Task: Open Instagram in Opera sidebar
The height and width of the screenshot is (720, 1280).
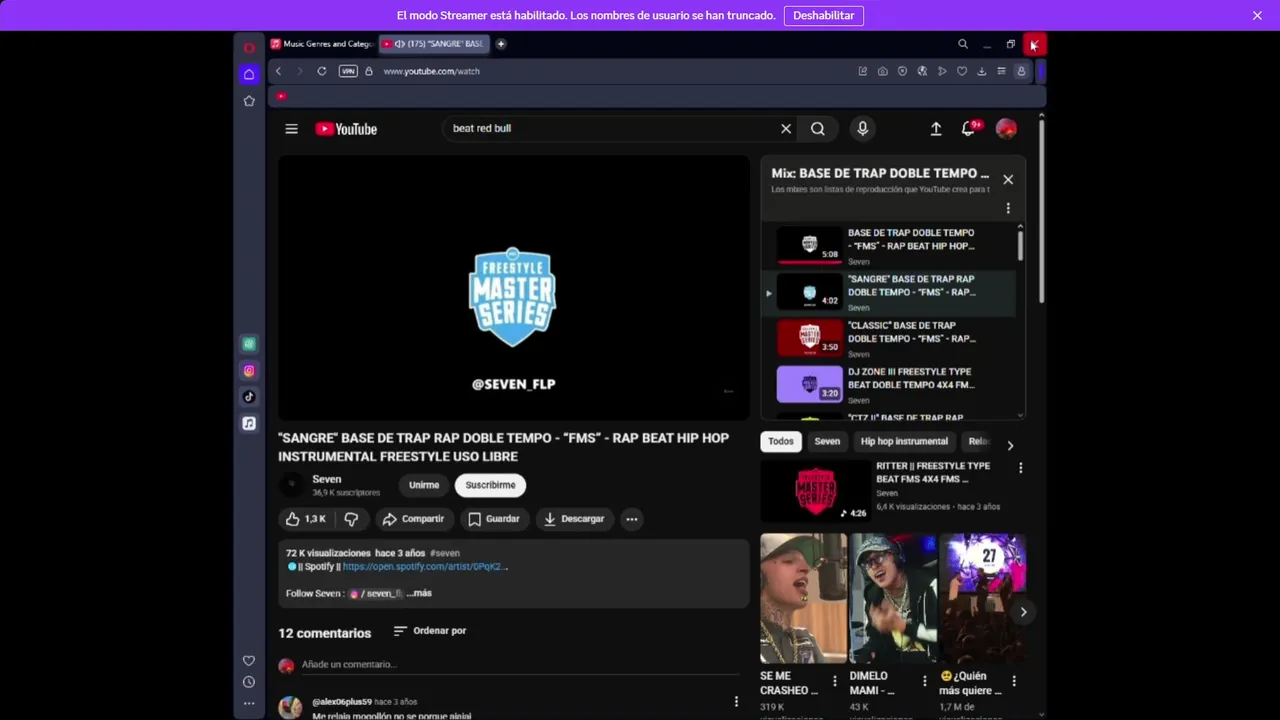Action: click(x=249, y=371)
